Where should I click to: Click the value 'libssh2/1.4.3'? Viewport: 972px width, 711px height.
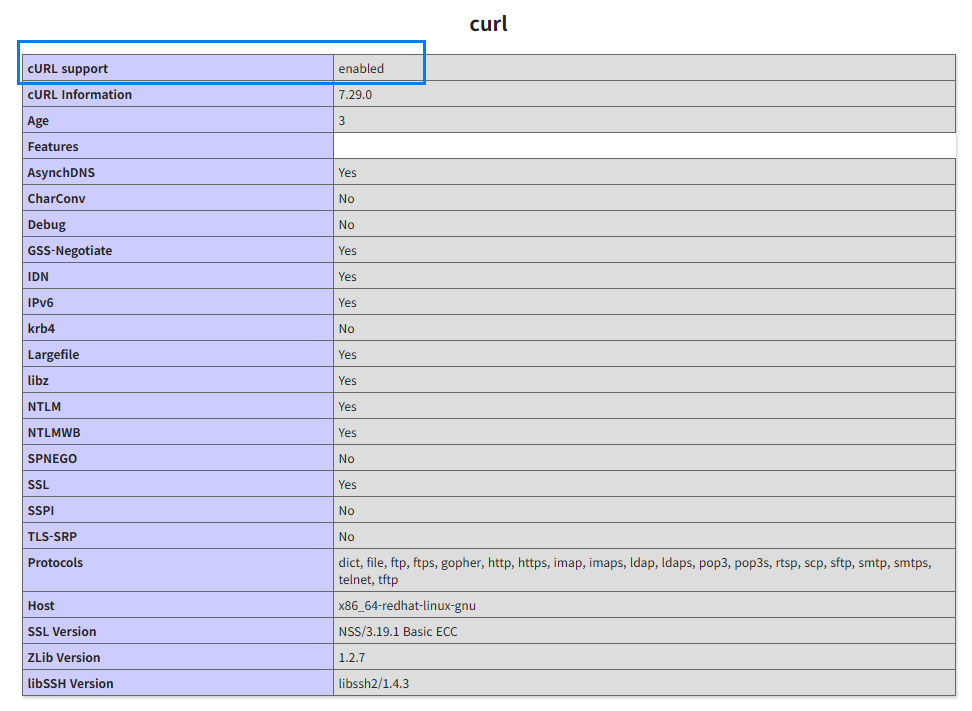pyautogui.click(x=374, y=684)
